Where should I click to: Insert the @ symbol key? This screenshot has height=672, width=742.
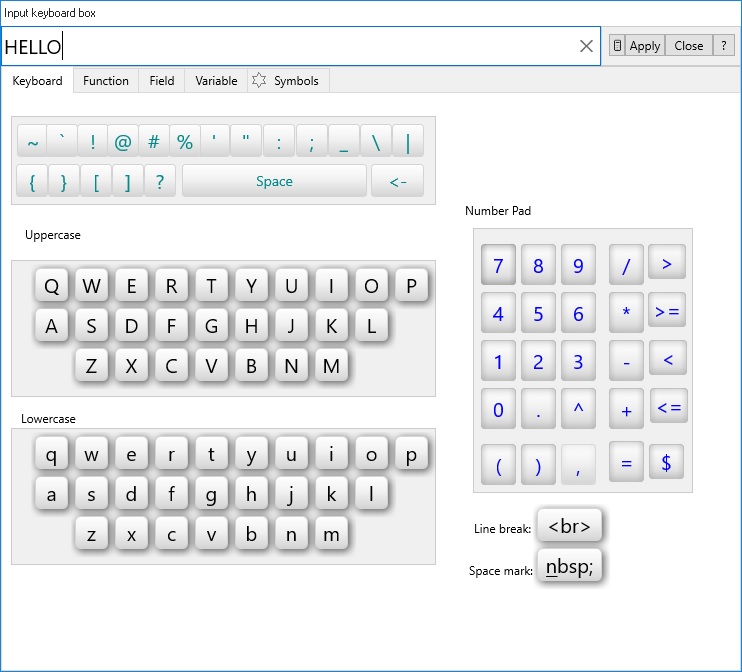[123, 141]
